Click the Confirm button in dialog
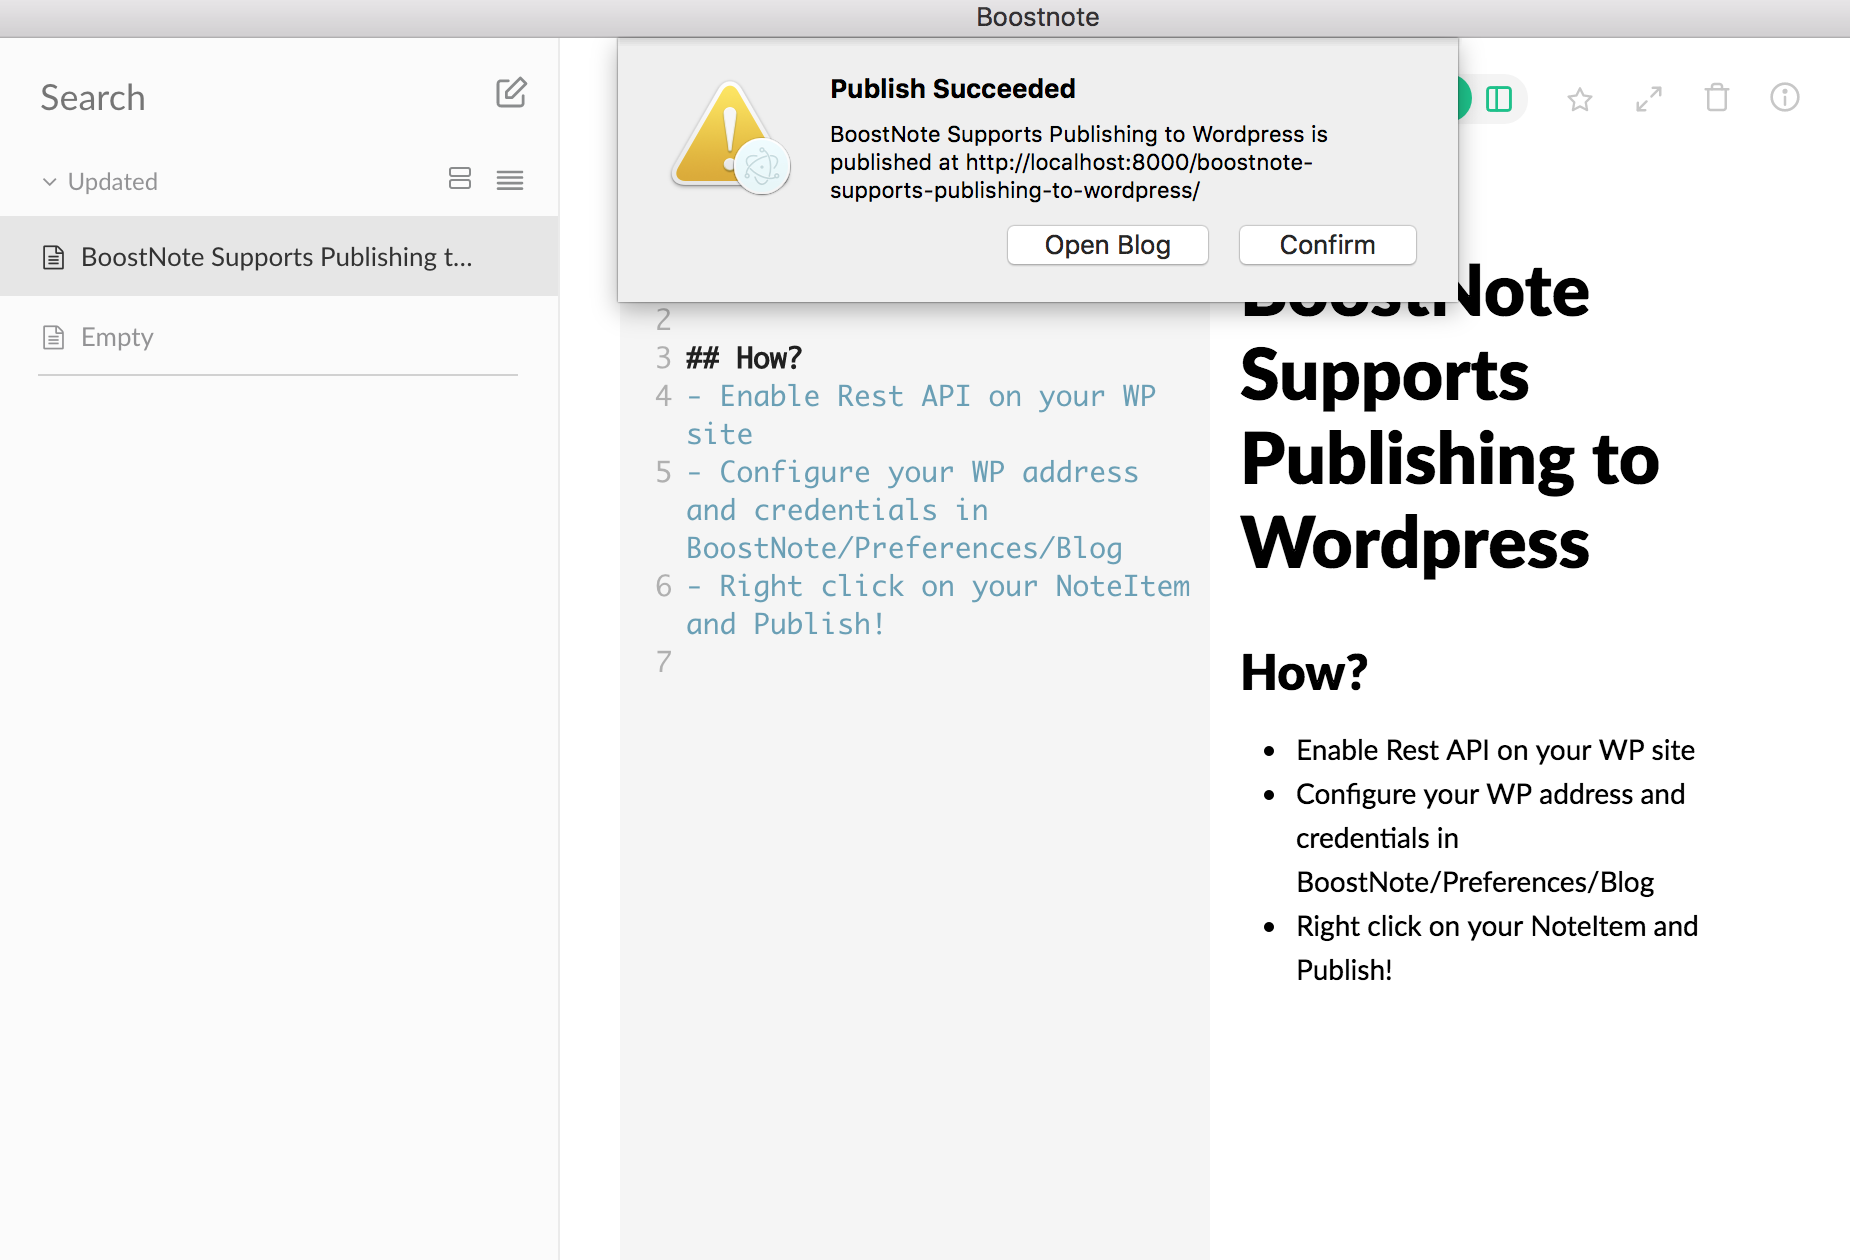 (1328, 245)
